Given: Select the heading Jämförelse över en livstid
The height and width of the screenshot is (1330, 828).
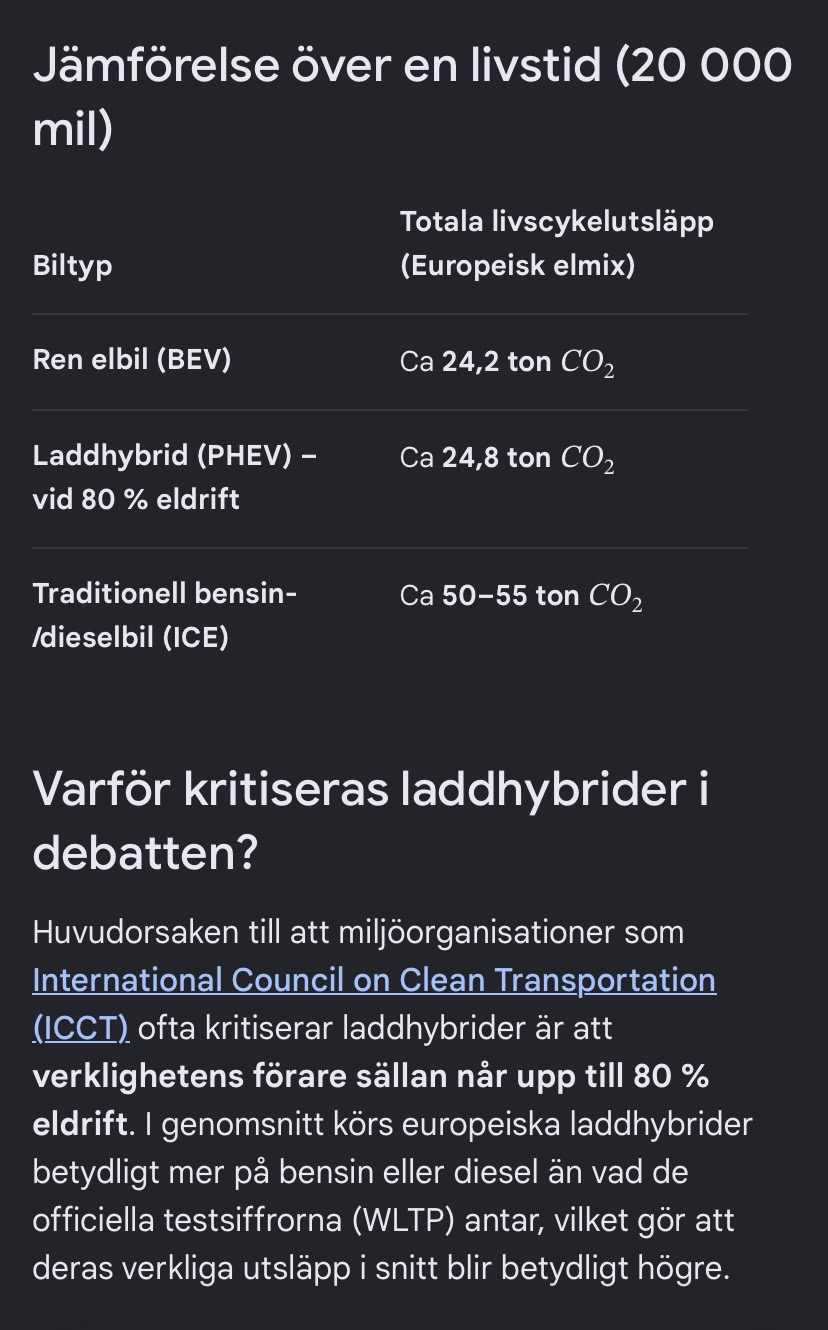Looking at the screenshot, I should (412, 98).
